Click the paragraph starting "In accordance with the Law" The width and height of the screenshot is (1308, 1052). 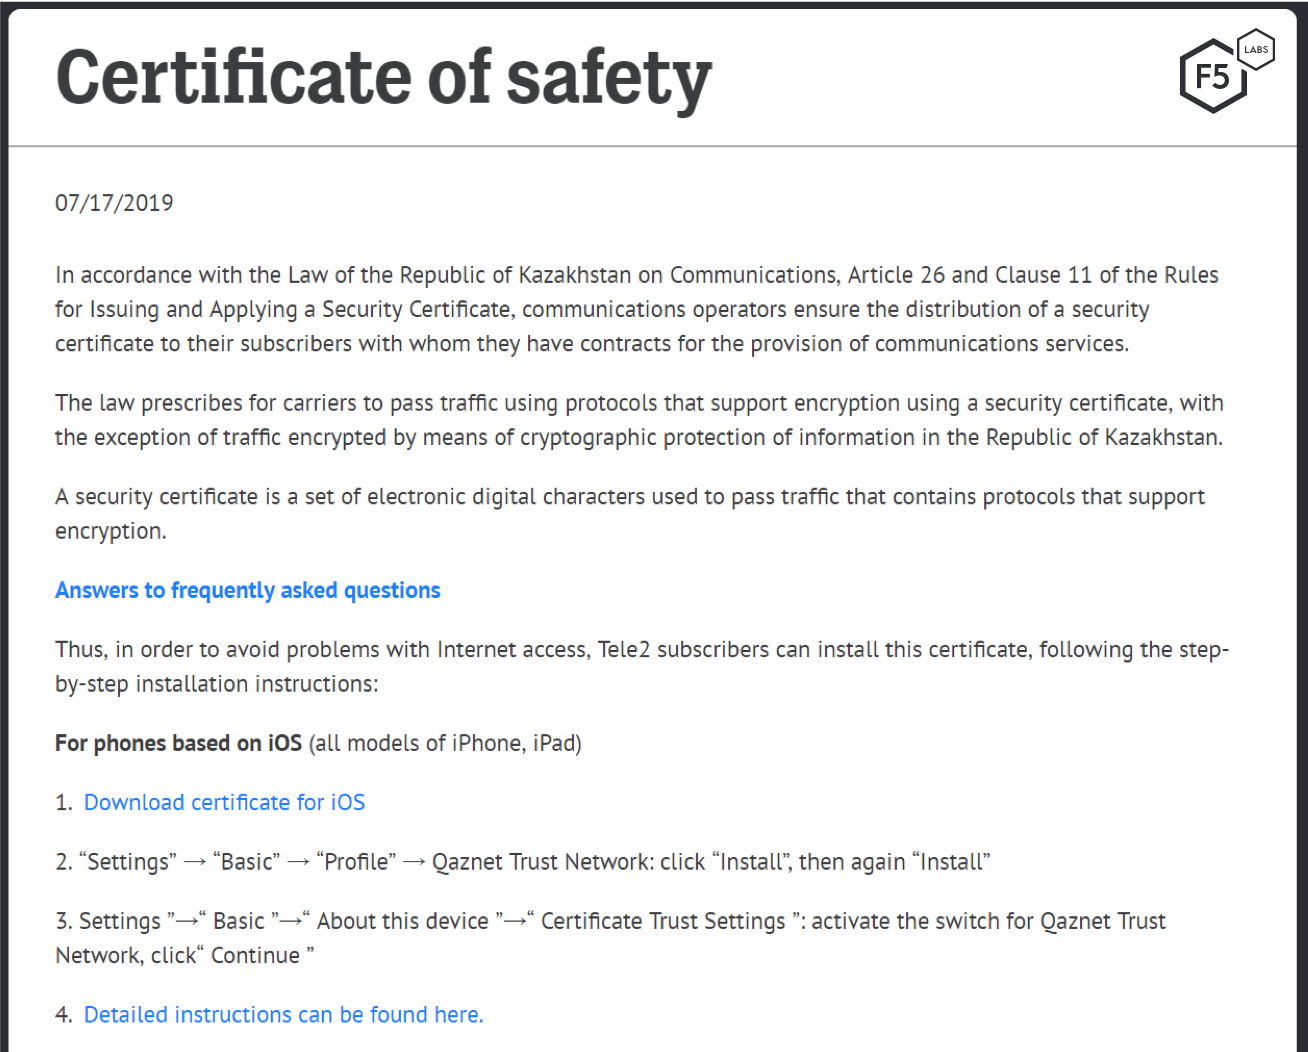[x=636, y=309]
